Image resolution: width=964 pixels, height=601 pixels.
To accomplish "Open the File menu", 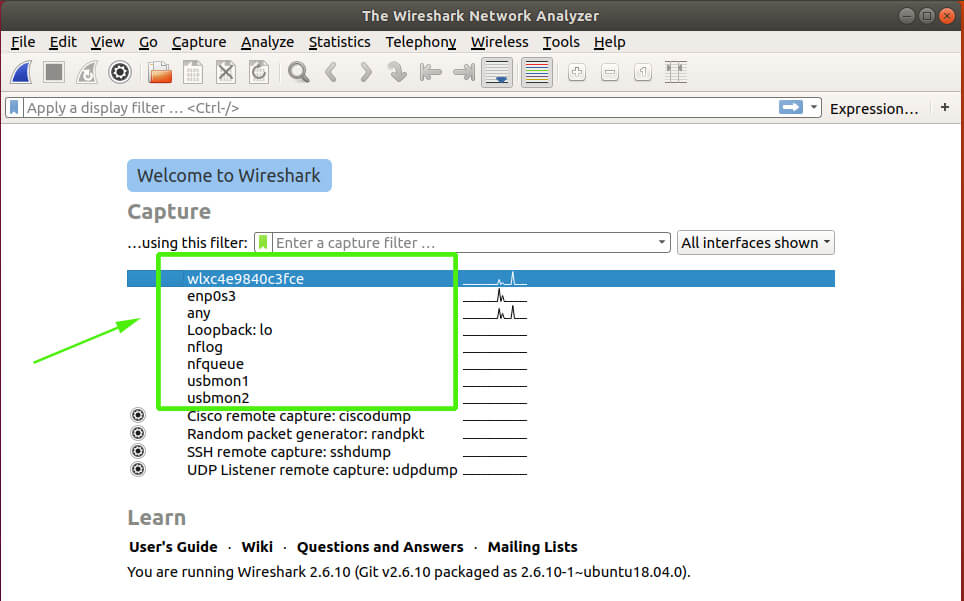I will 23,42.
